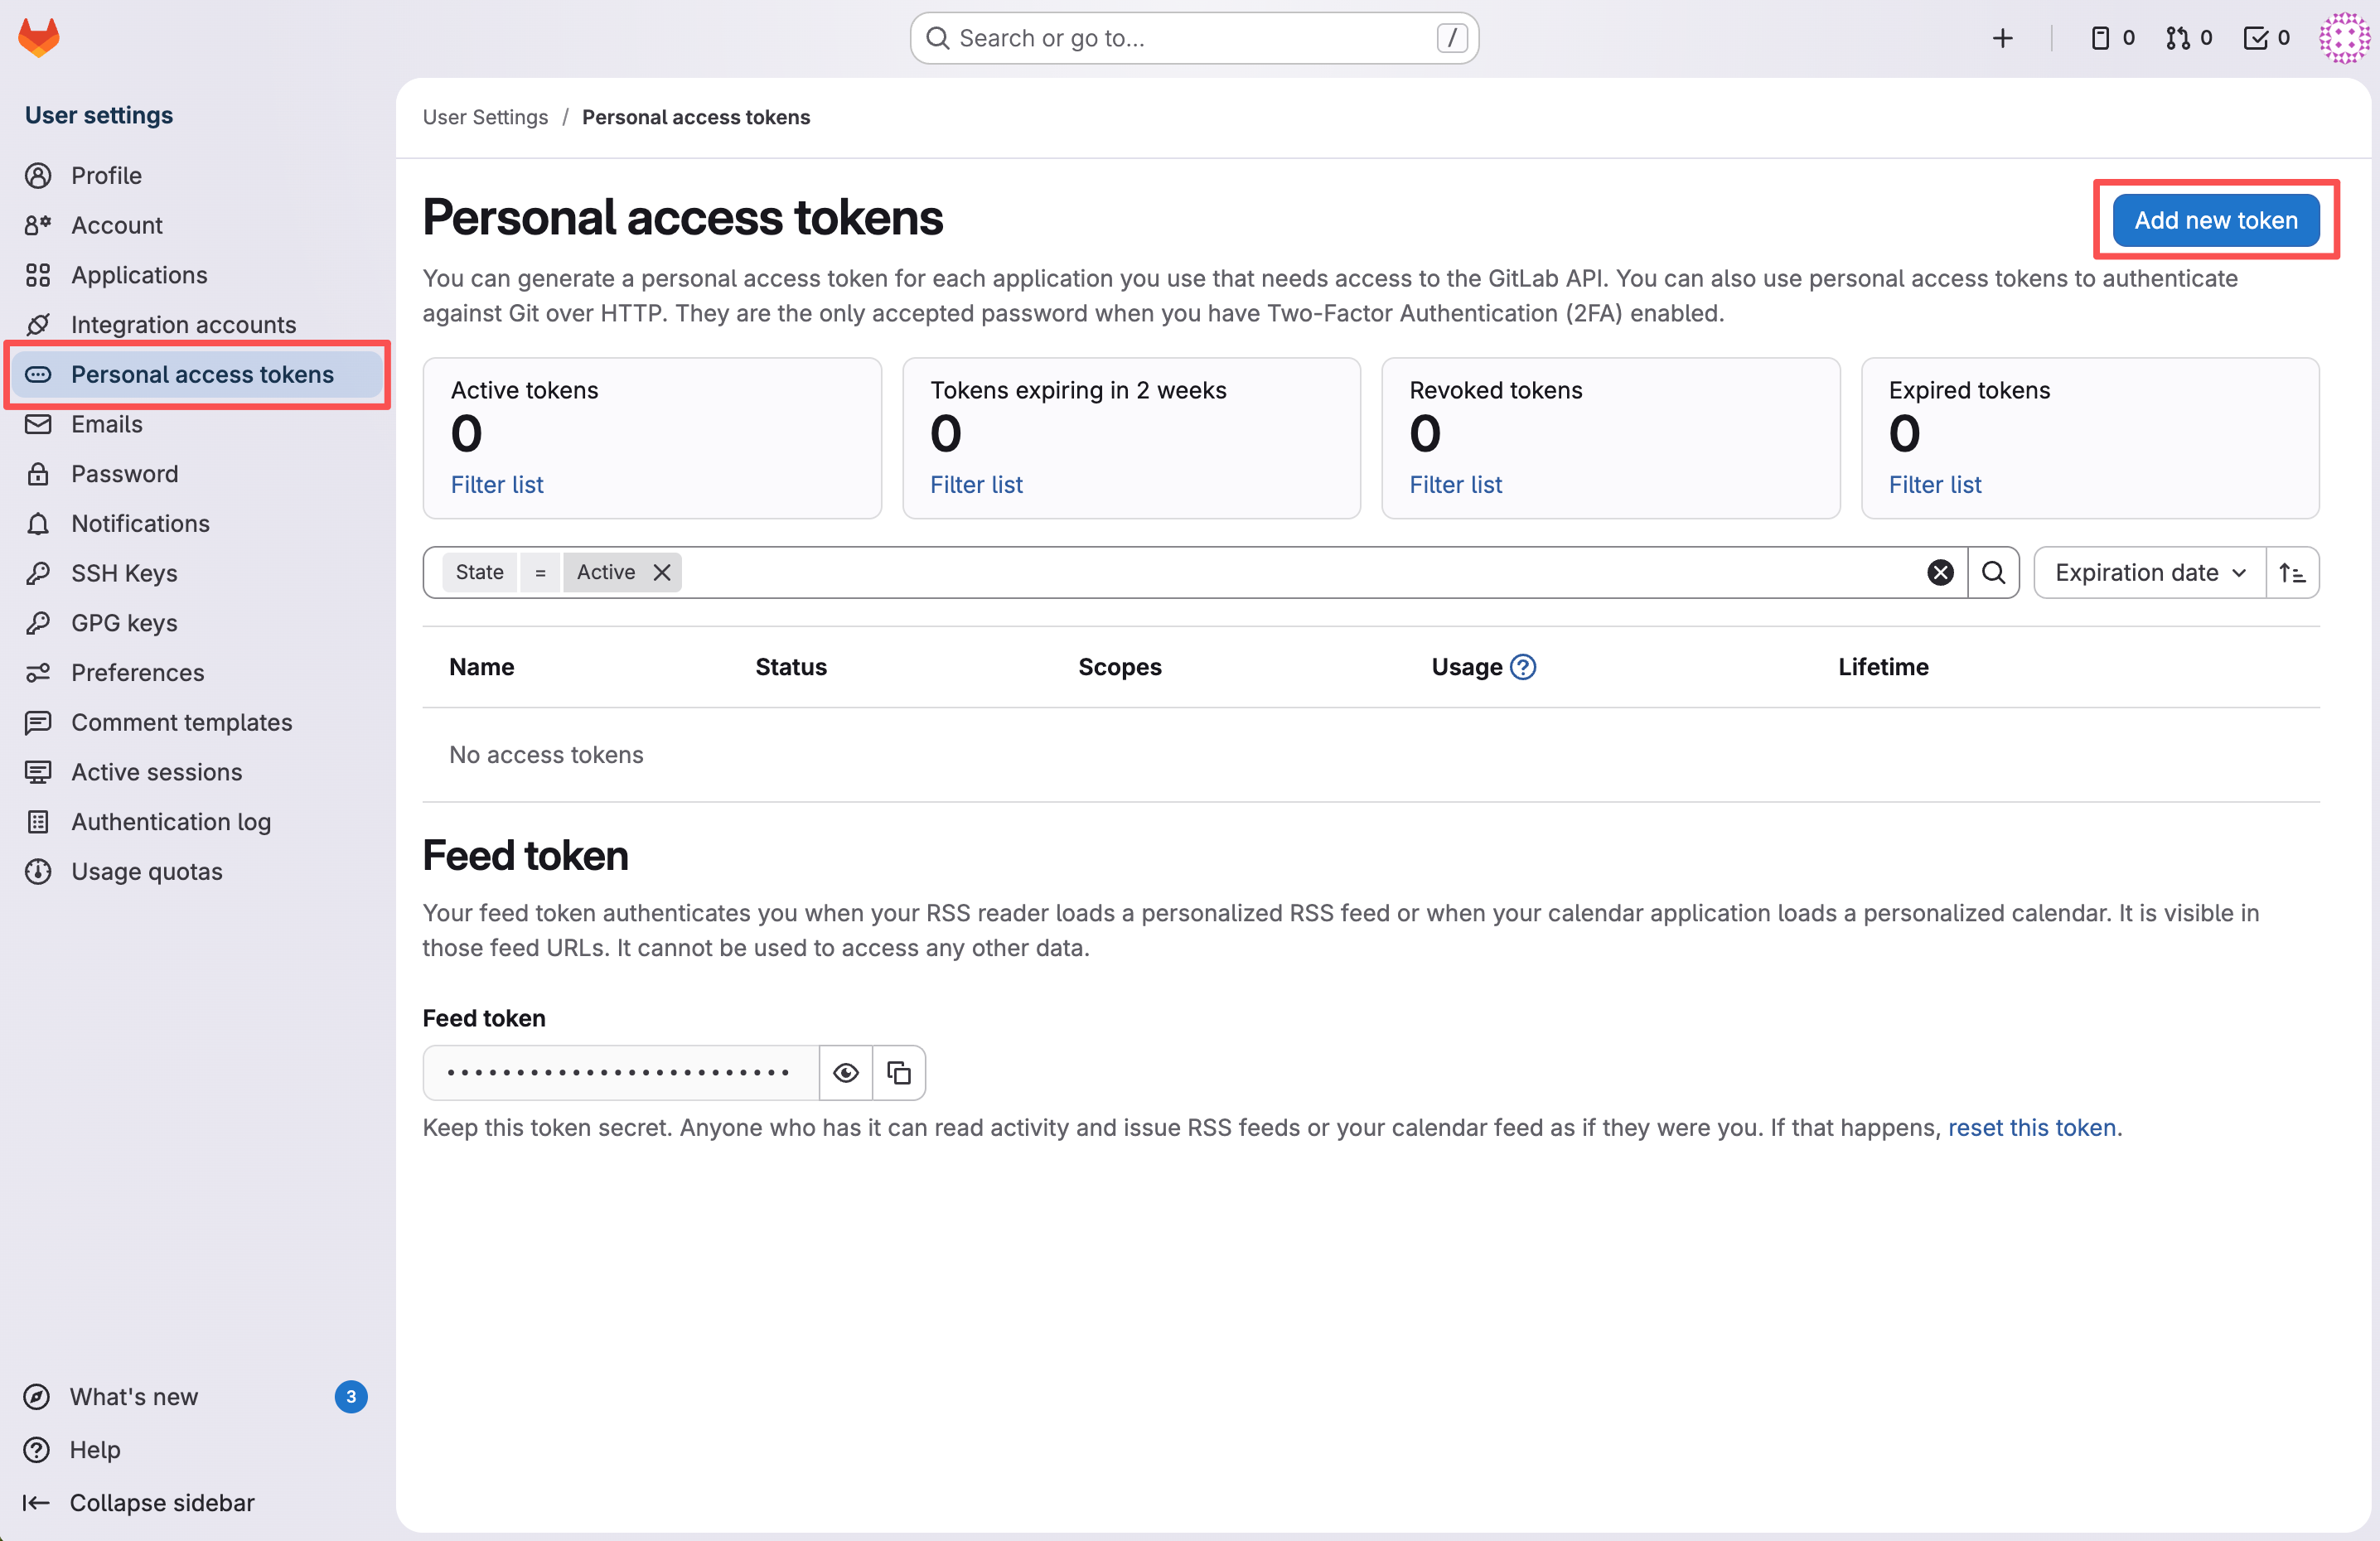Expand the Expiration date sort dropdown
This screenshot has height=1541, width=2380.
pos(2150,573)
